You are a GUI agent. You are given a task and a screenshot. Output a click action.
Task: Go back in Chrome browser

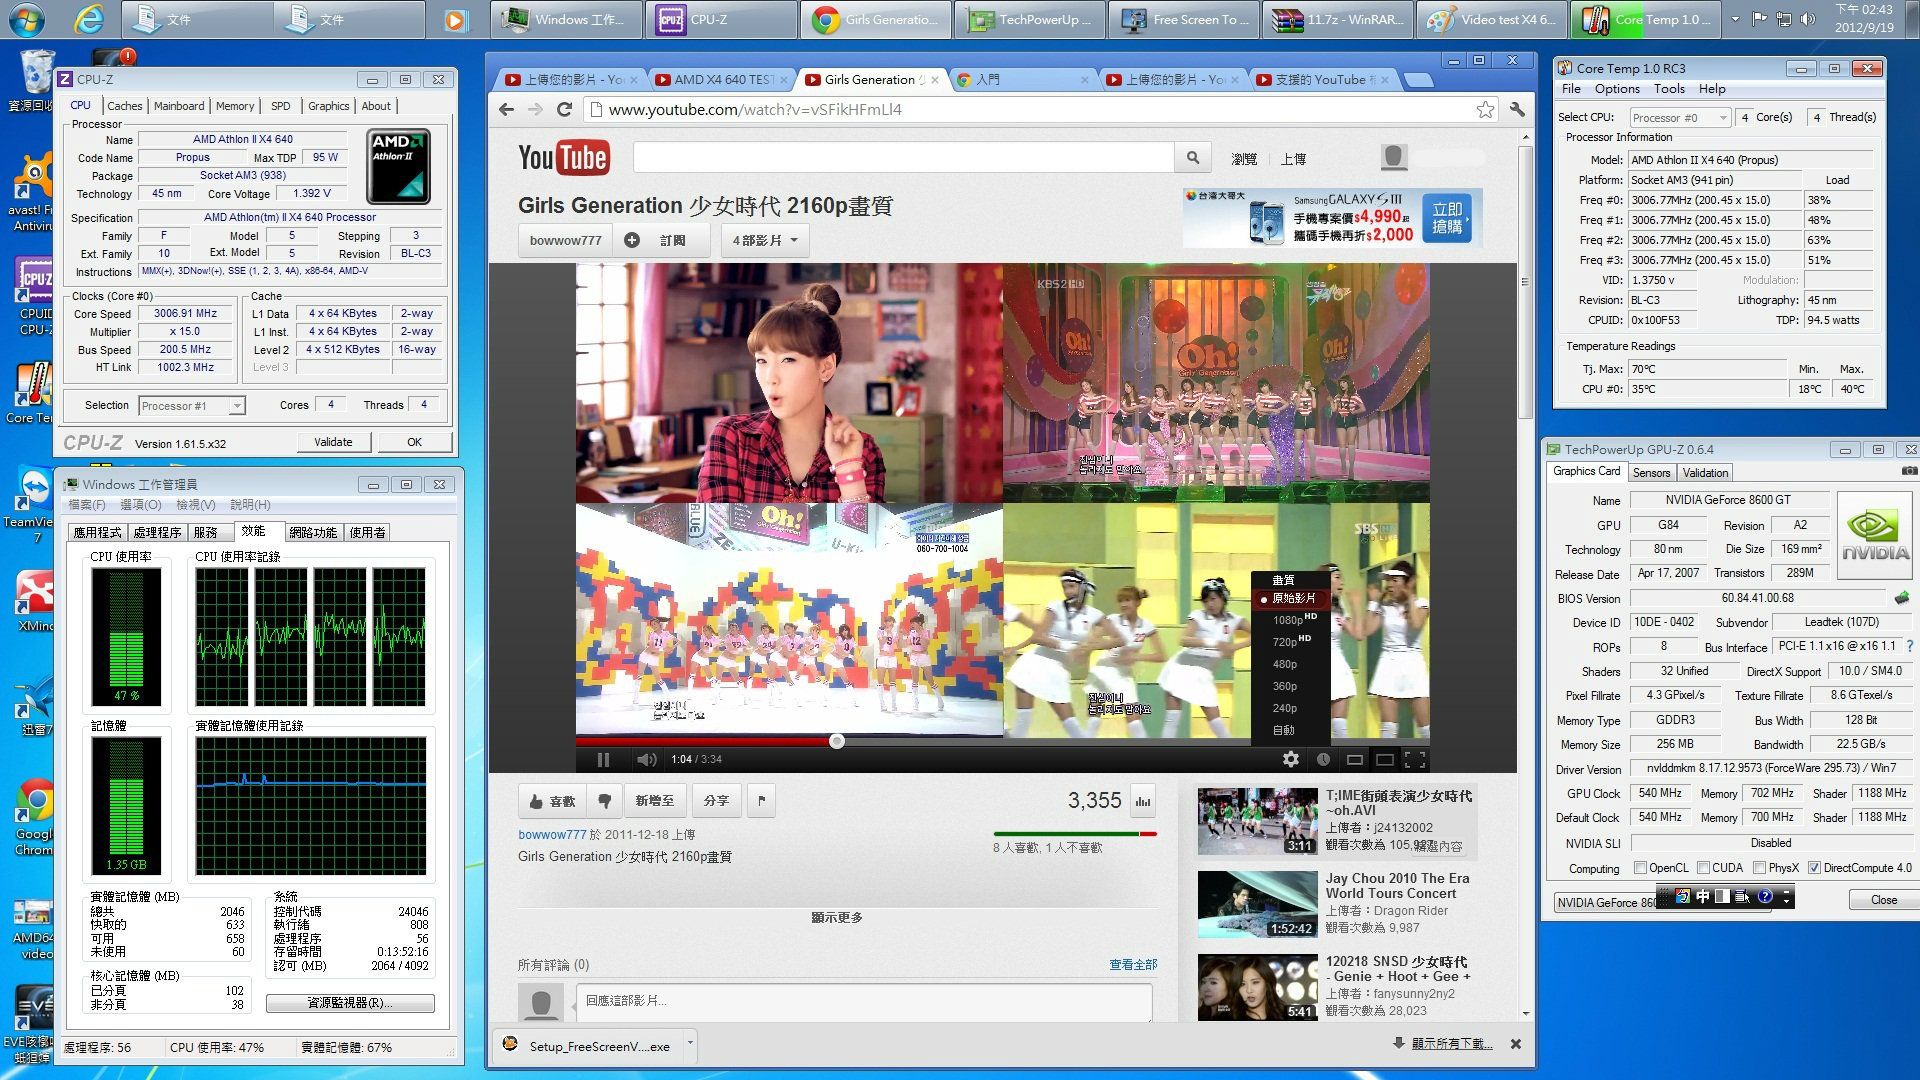click(506, 110)
